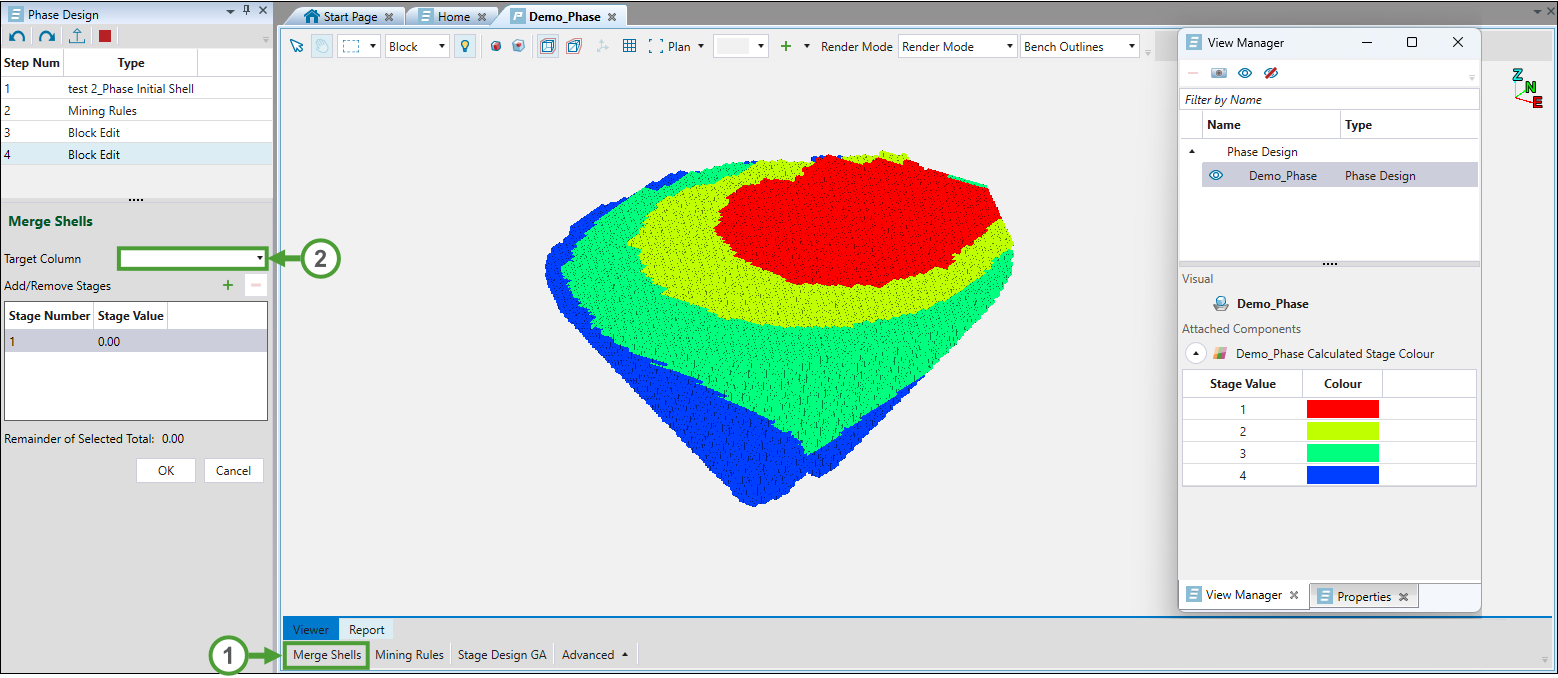Click the Filter by Name field
Image resolution: width=1558 pixels, height=678 pixels.
[x=1327, y=100]
